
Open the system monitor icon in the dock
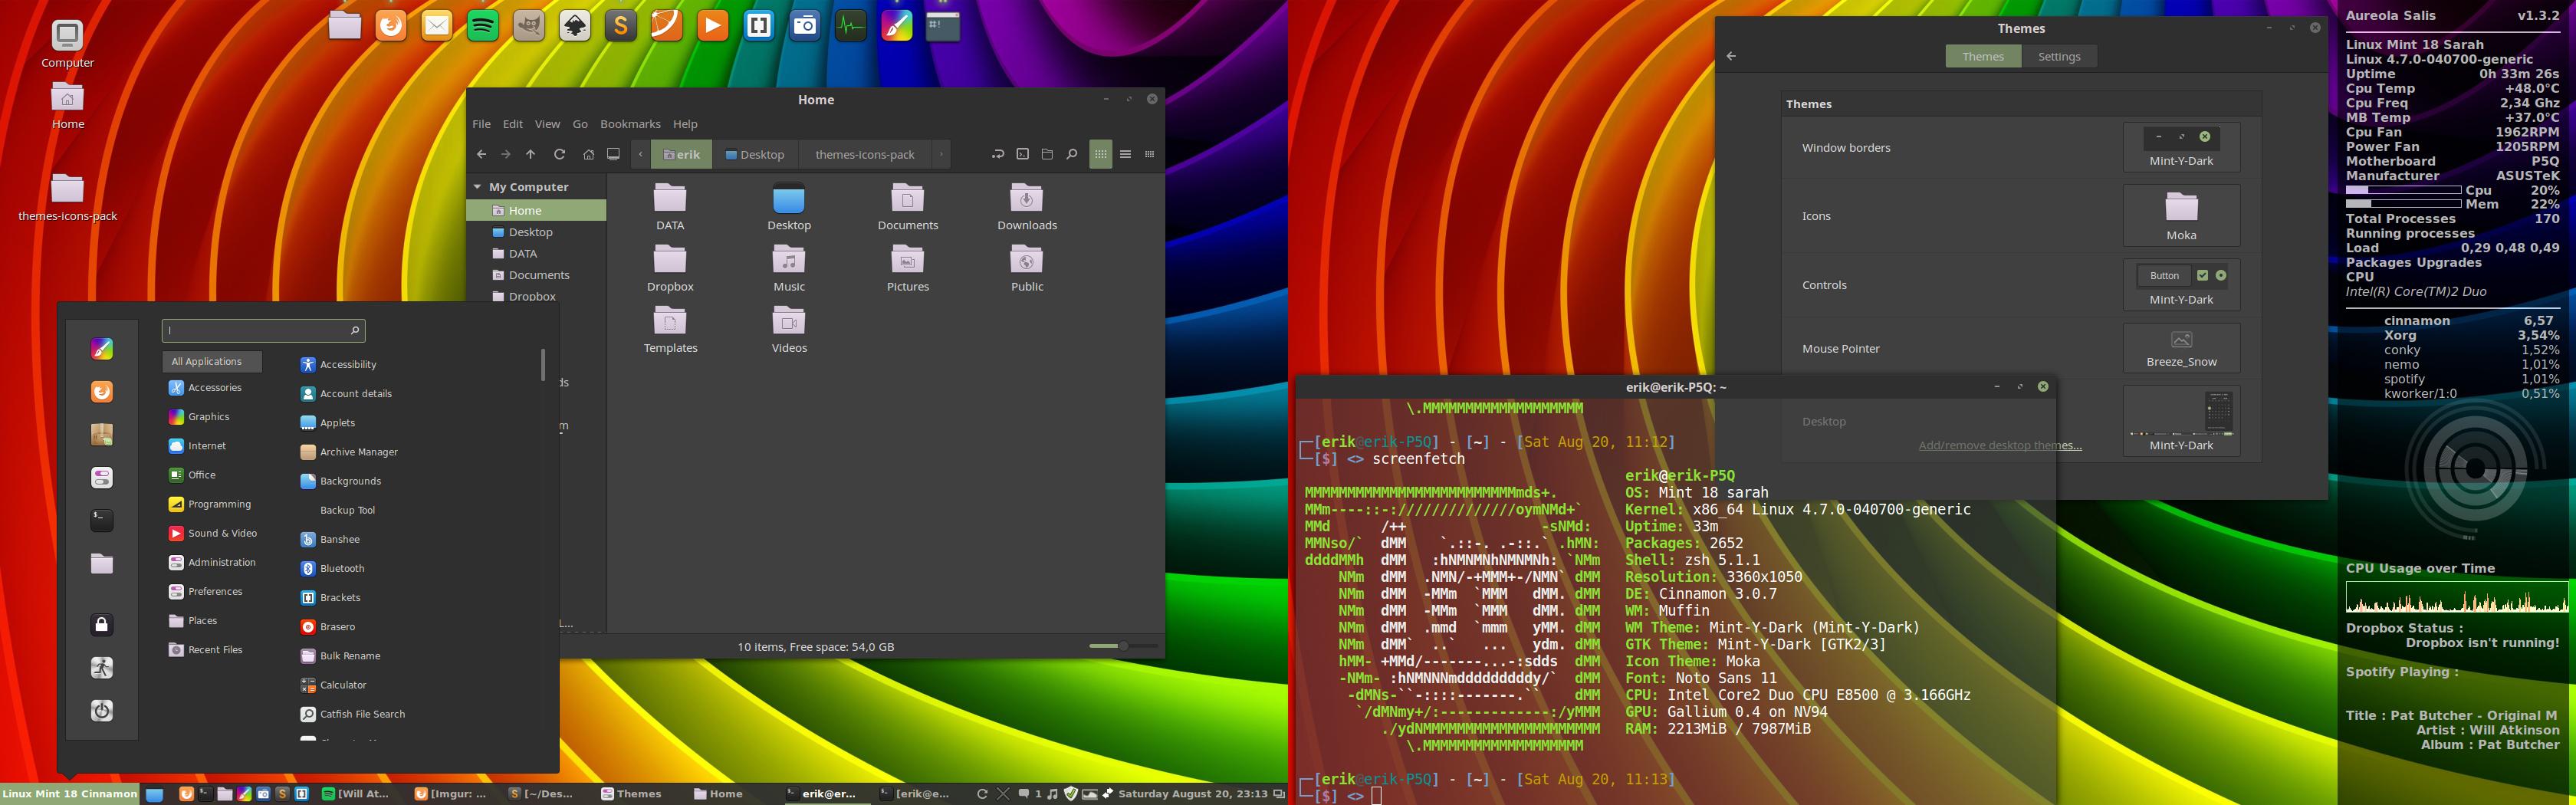point(851,26)
